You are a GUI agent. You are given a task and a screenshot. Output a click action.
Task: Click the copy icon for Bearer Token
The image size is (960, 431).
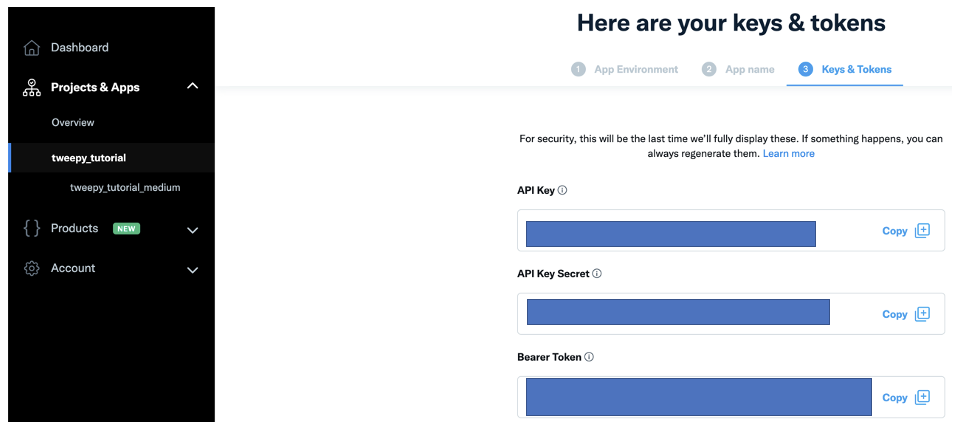[922, 397]
